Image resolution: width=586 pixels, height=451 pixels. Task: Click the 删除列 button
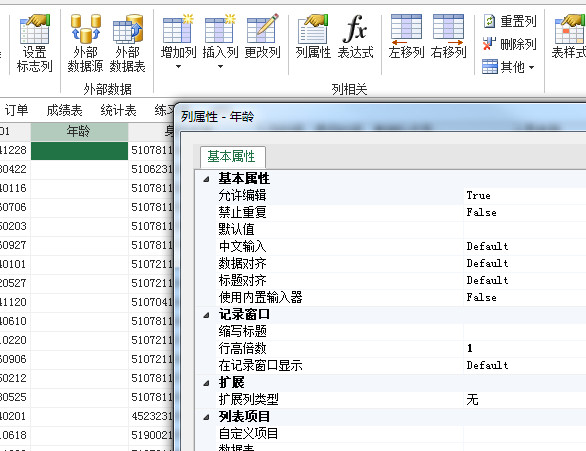click(510, 44)
